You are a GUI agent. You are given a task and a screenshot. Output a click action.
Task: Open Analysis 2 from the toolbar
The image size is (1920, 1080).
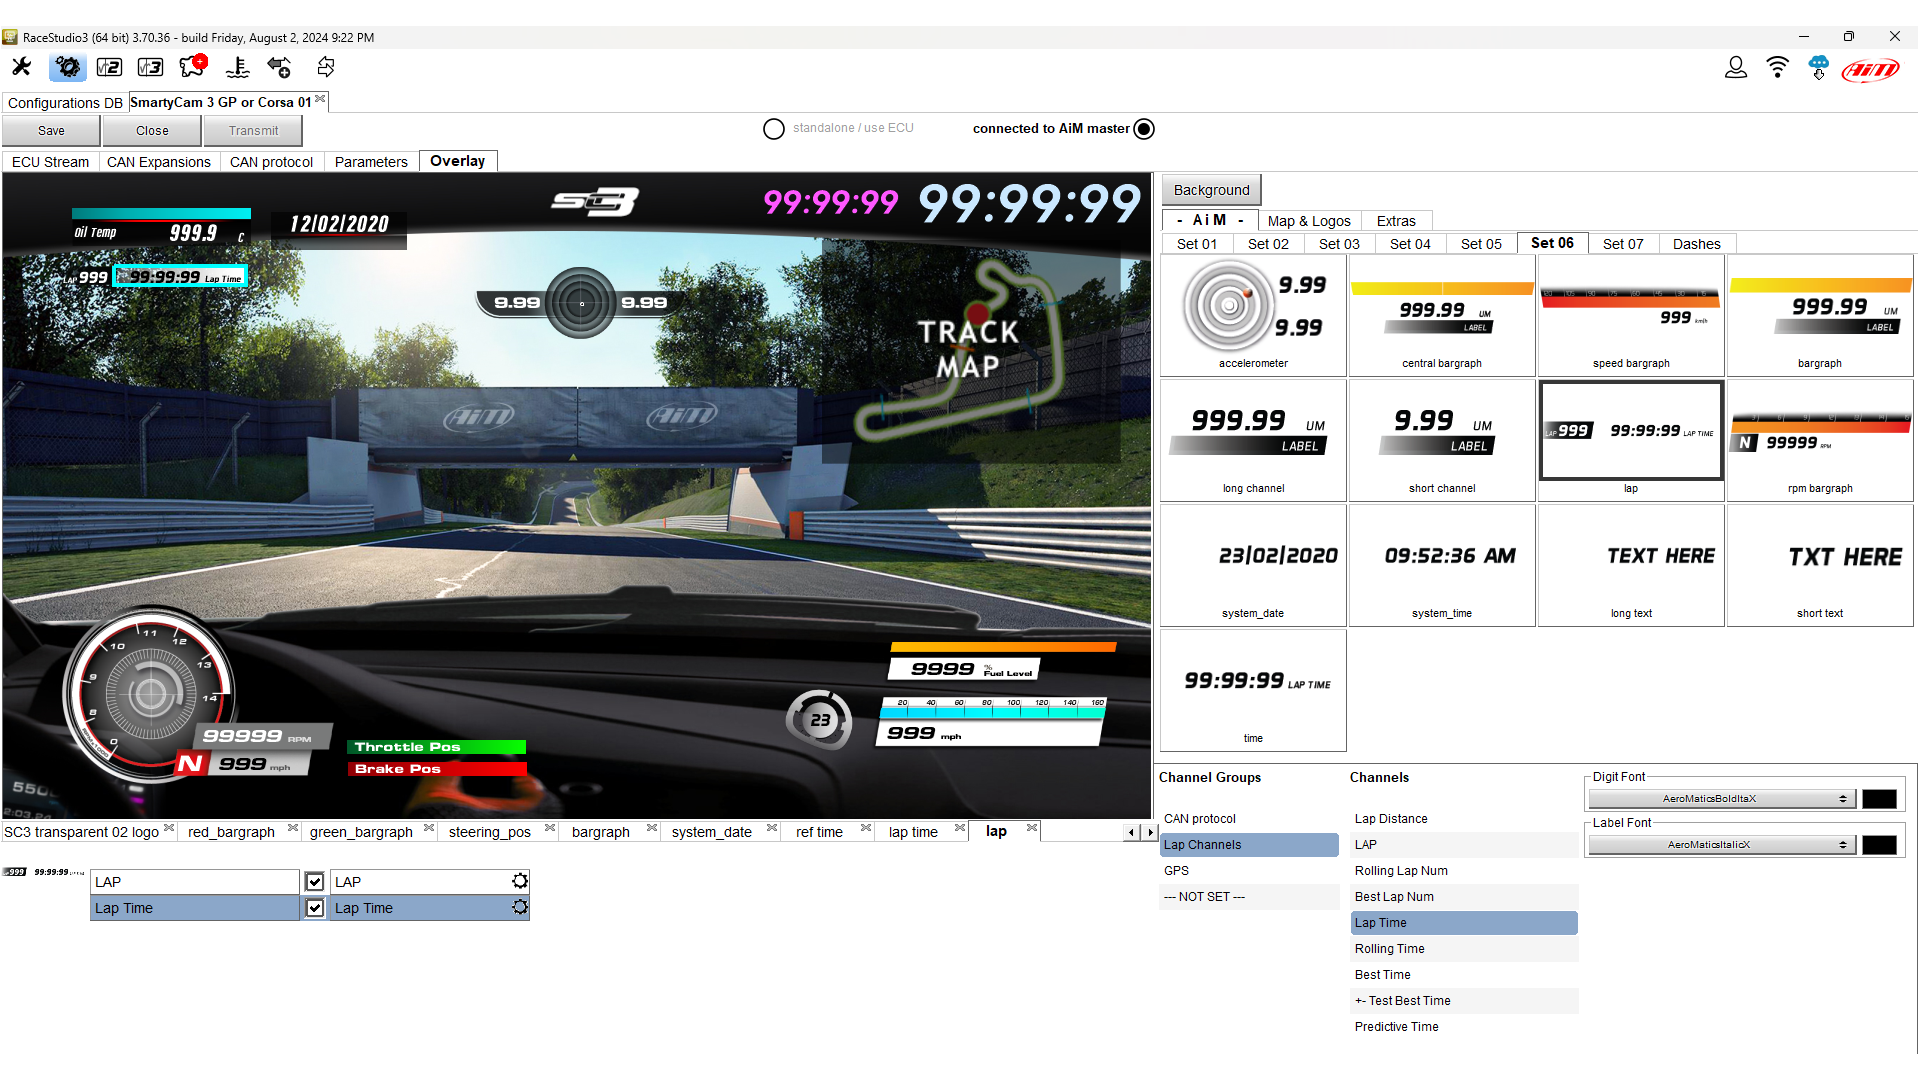click(x=109, y=67)
